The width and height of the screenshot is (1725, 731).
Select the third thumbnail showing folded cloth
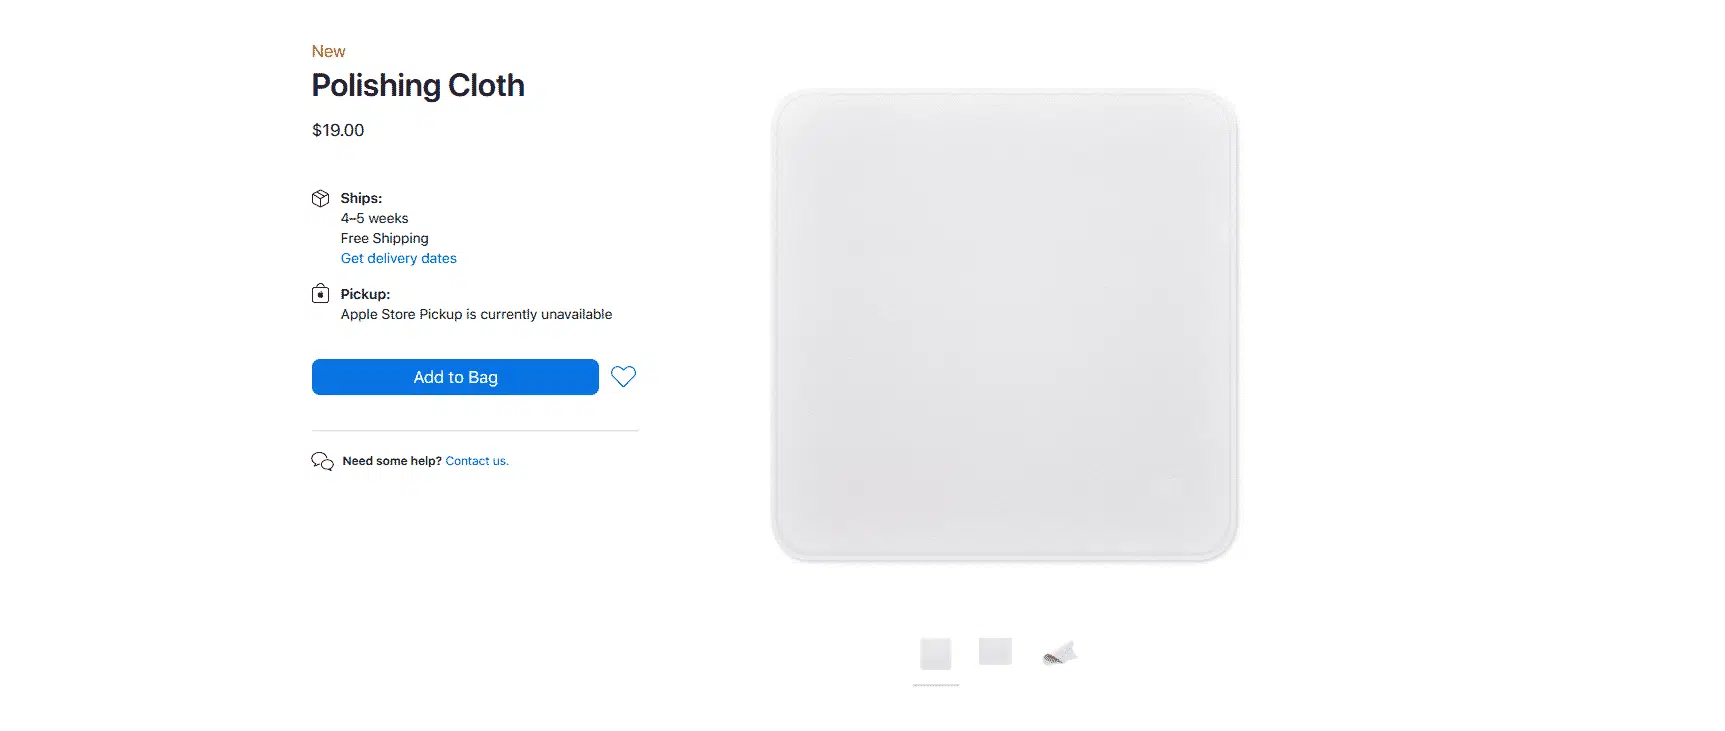1060,653
